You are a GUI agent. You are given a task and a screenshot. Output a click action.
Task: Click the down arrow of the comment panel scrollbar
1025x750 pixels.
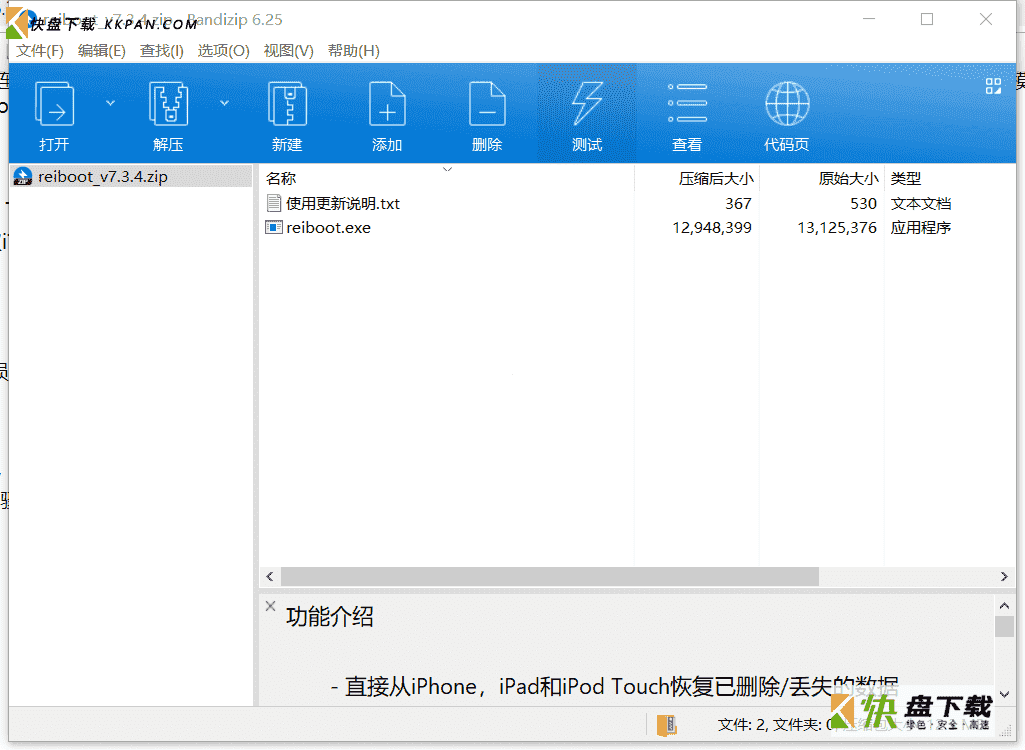(x=1004, y=694)
